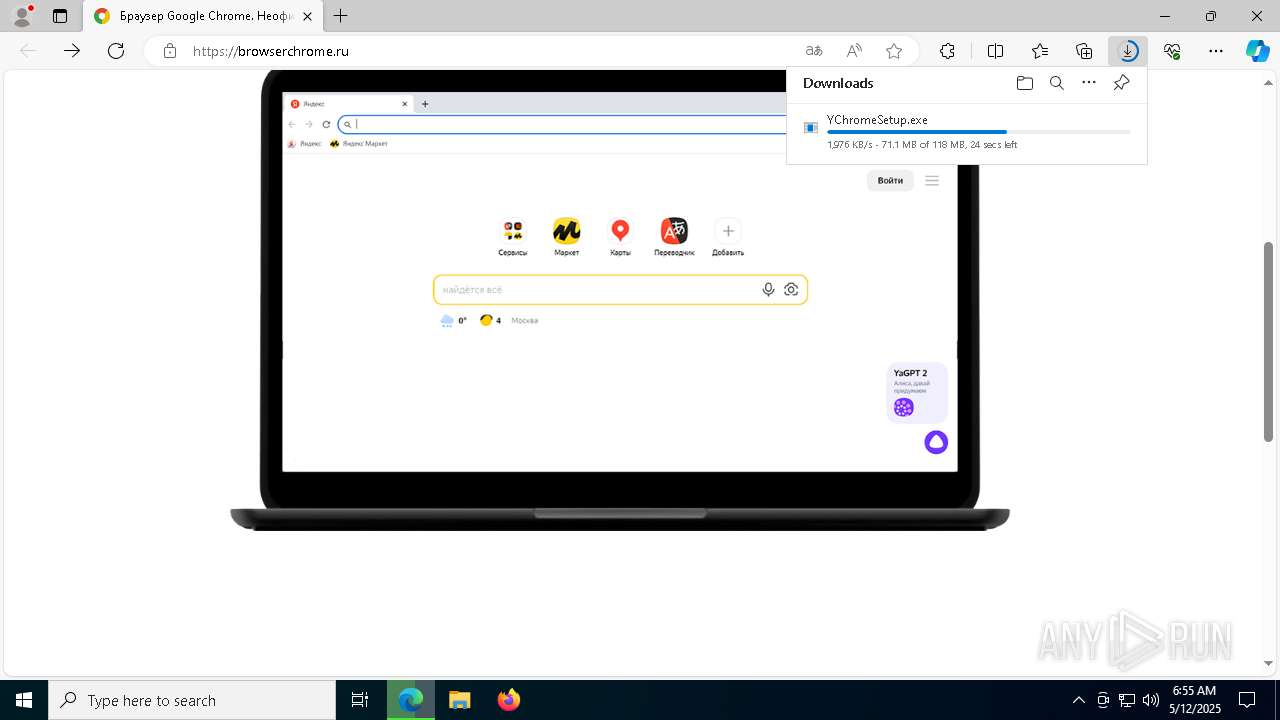The image size is (1280, 720).
Task: Open the tab actions menu icon
Action: point(60,16)
